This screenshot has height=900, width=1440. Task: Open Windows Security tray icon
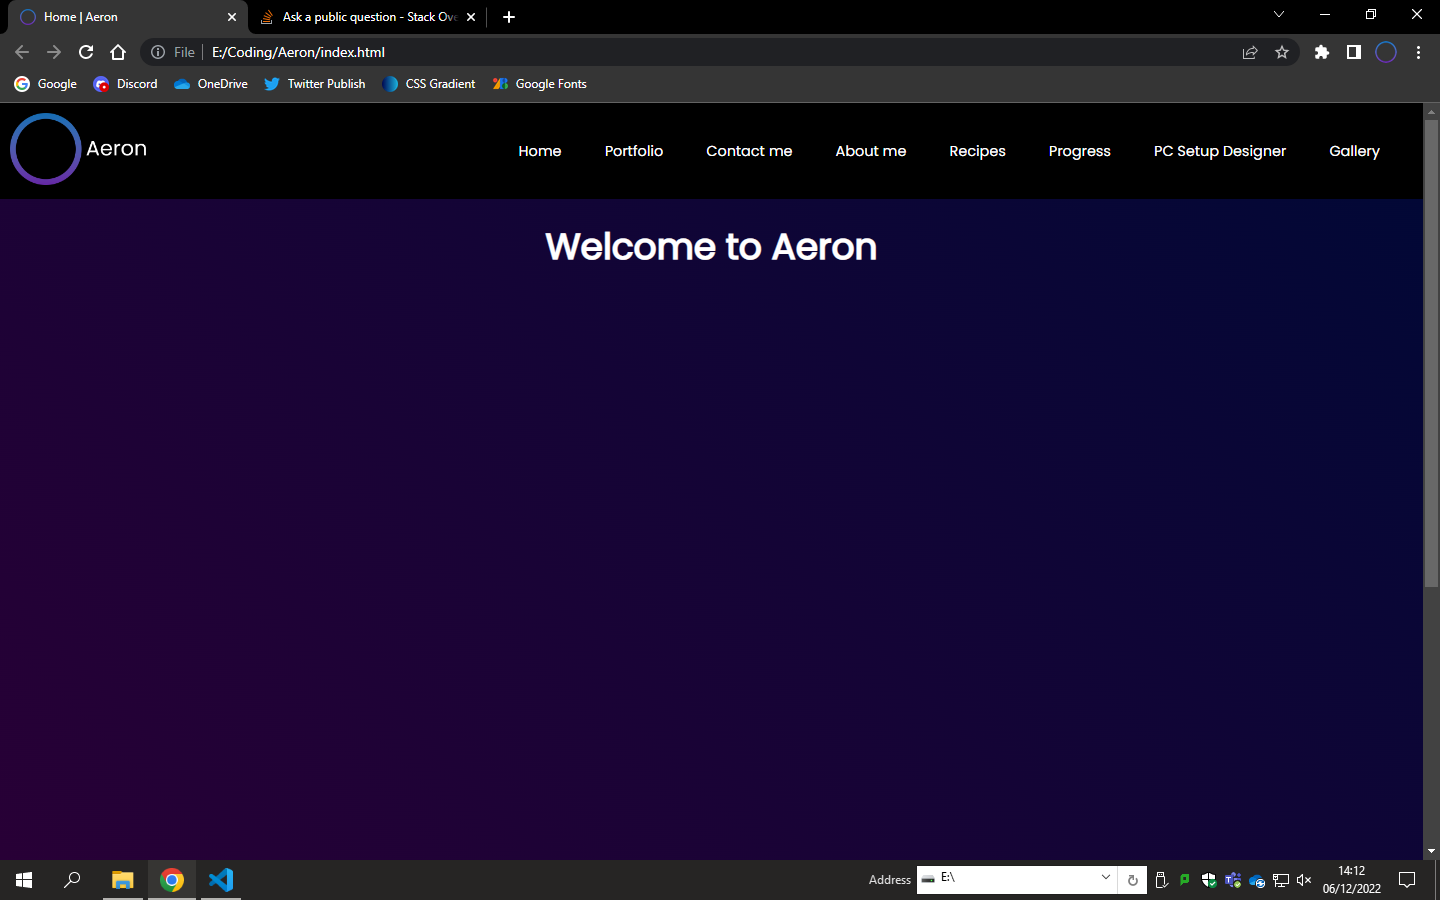point(1209,880)
